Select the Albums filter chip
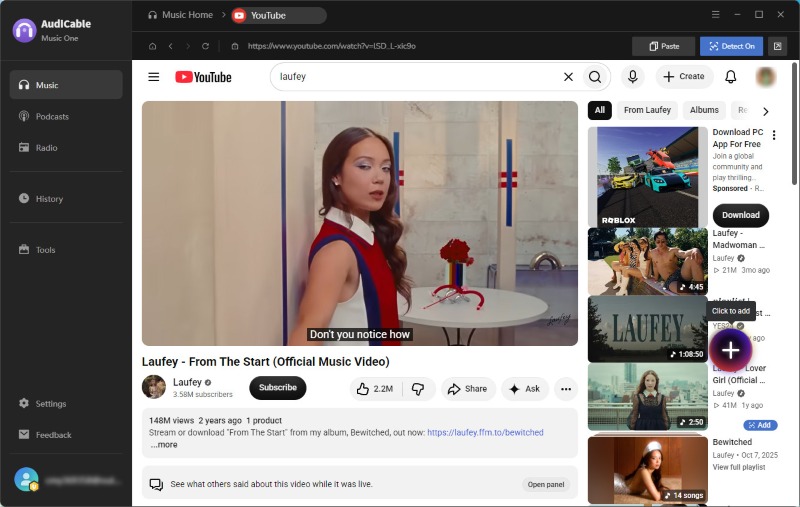800x507 pixels. tap(704, 110)
